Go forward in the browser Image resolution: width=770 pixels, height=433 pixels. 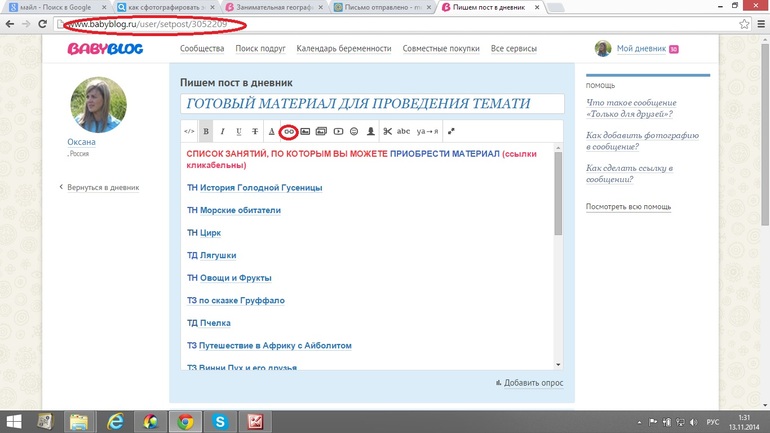tap(26, 24)
